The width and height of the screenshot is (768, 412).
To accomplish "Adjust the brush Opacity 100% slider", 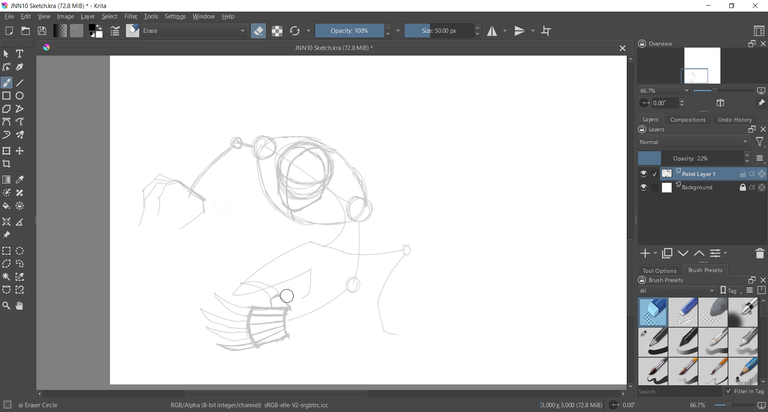I will [349, 31].
